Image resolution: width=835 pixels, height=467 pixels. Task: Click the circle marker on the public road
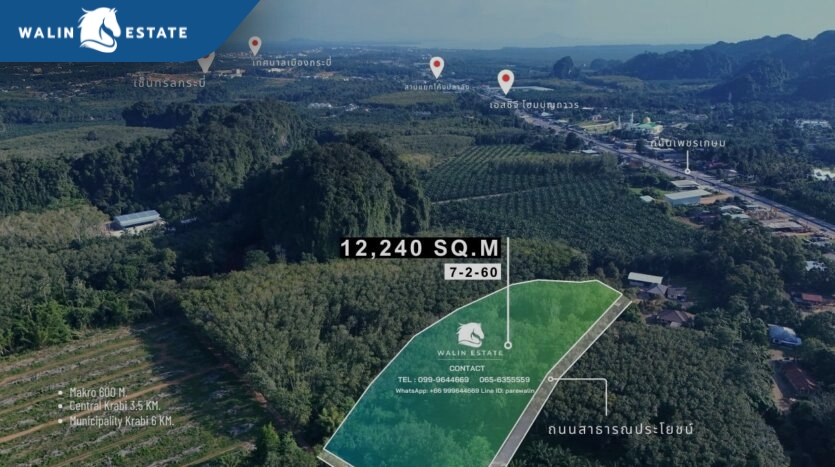click(550, 379)
